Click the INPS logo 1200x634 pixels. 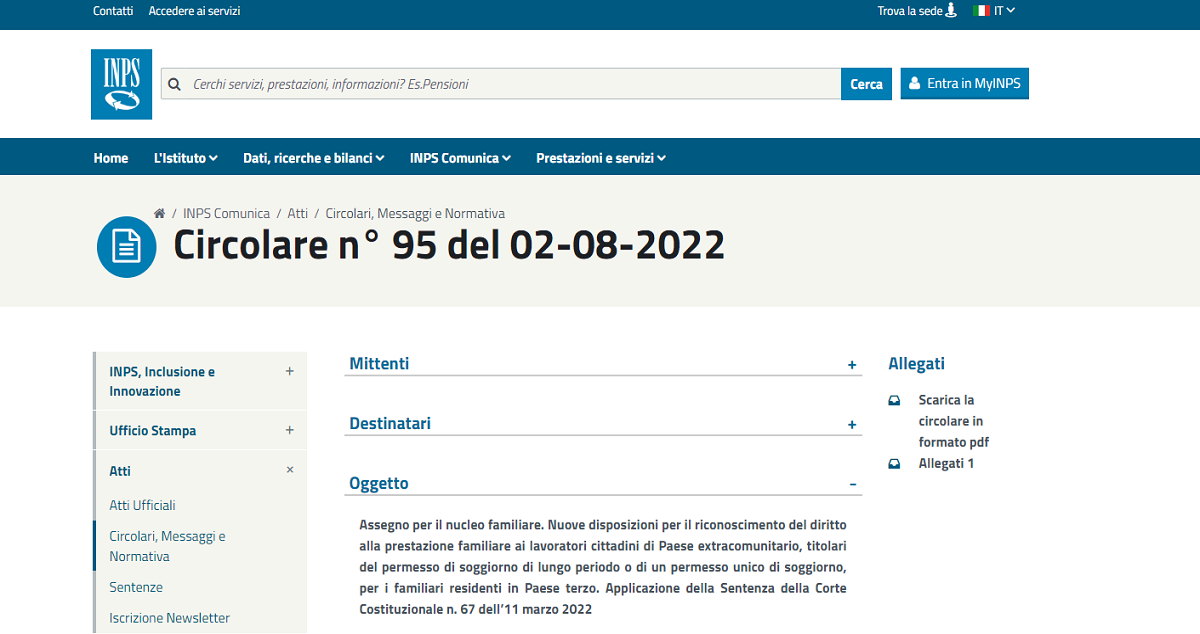click(121, 84)
